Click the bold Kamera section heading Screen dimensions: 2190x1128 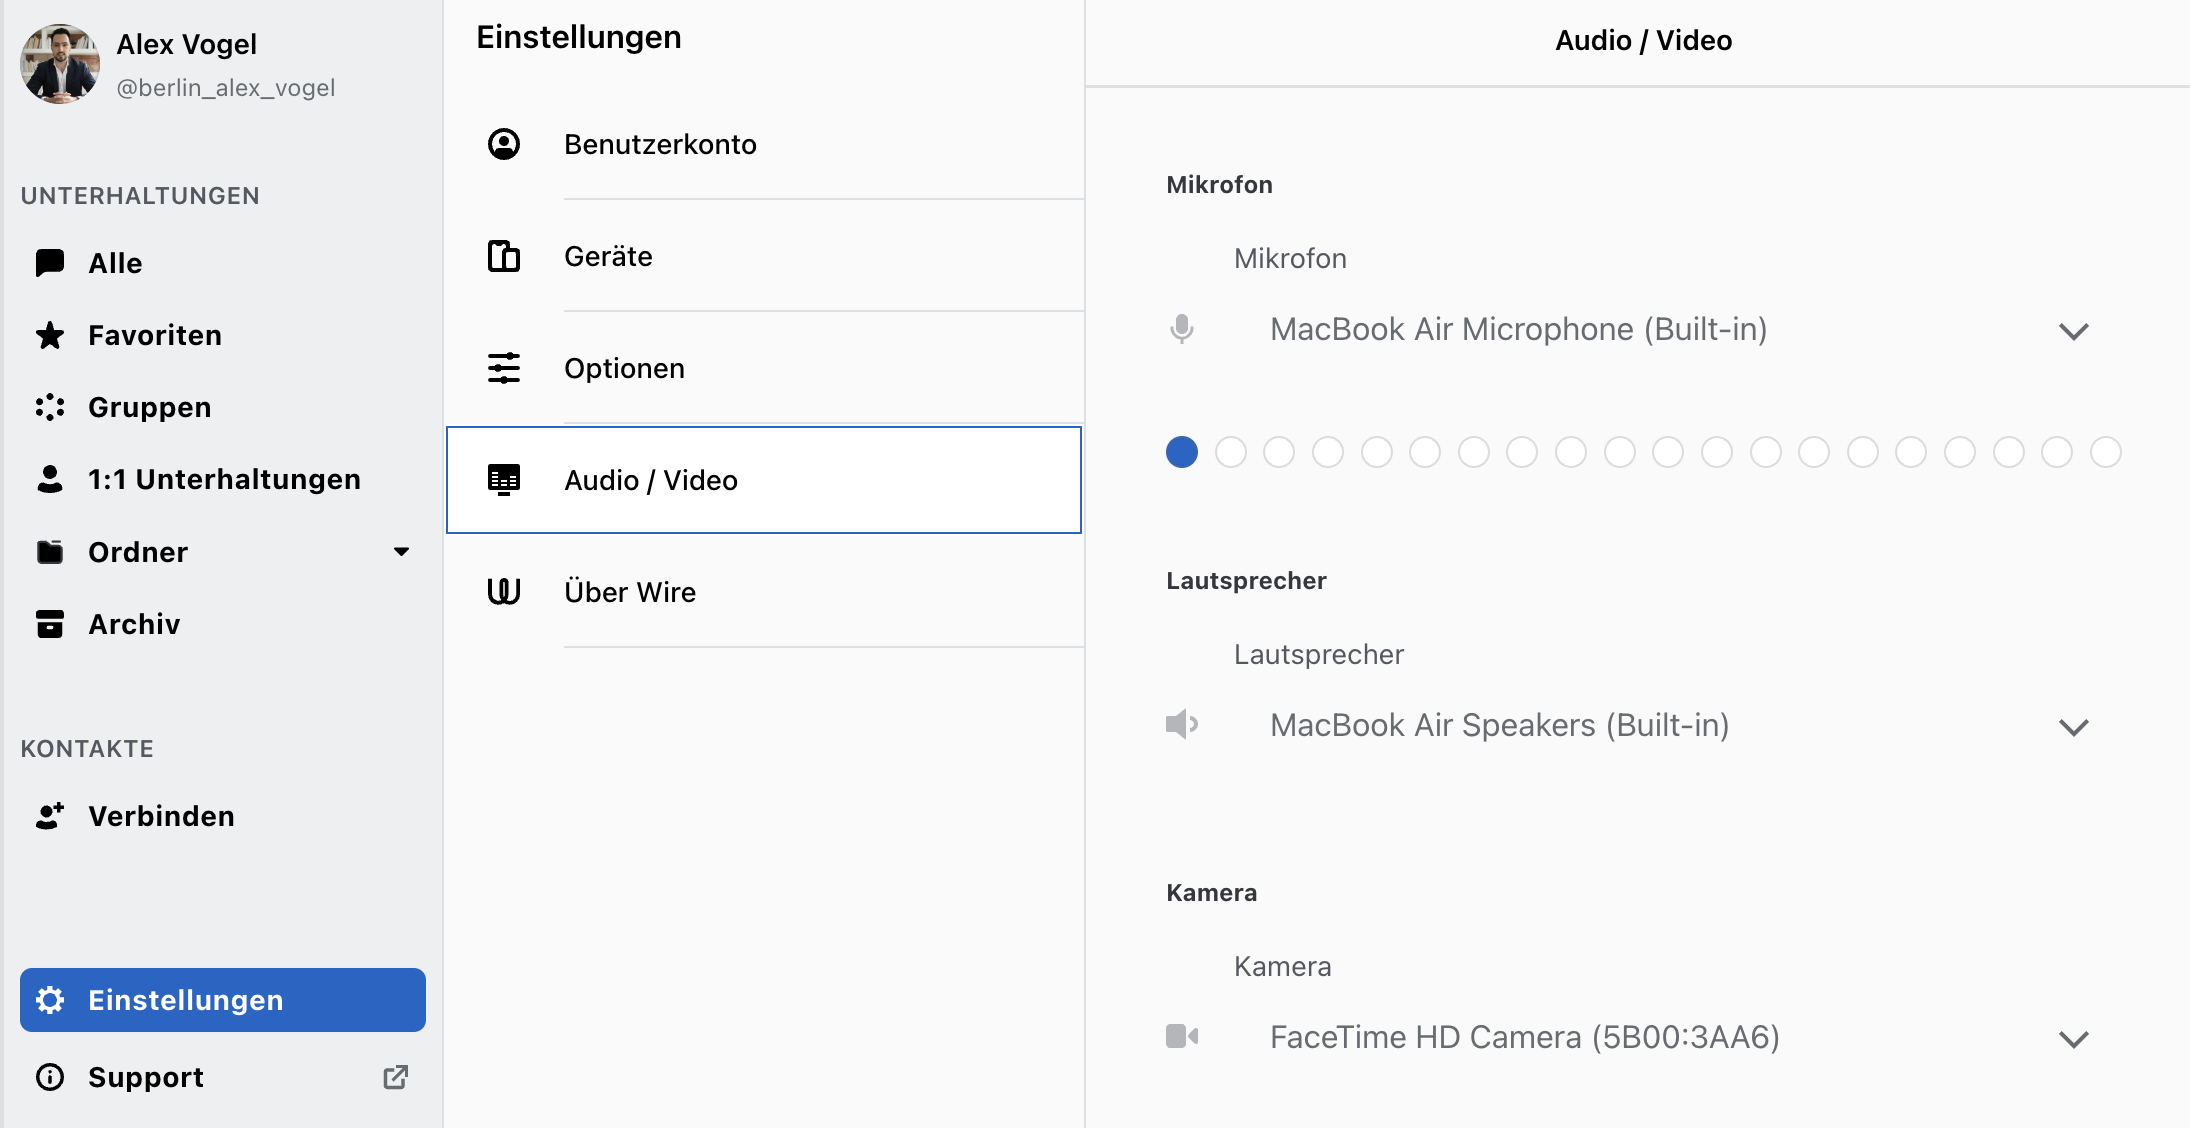tap(1211, 893)
